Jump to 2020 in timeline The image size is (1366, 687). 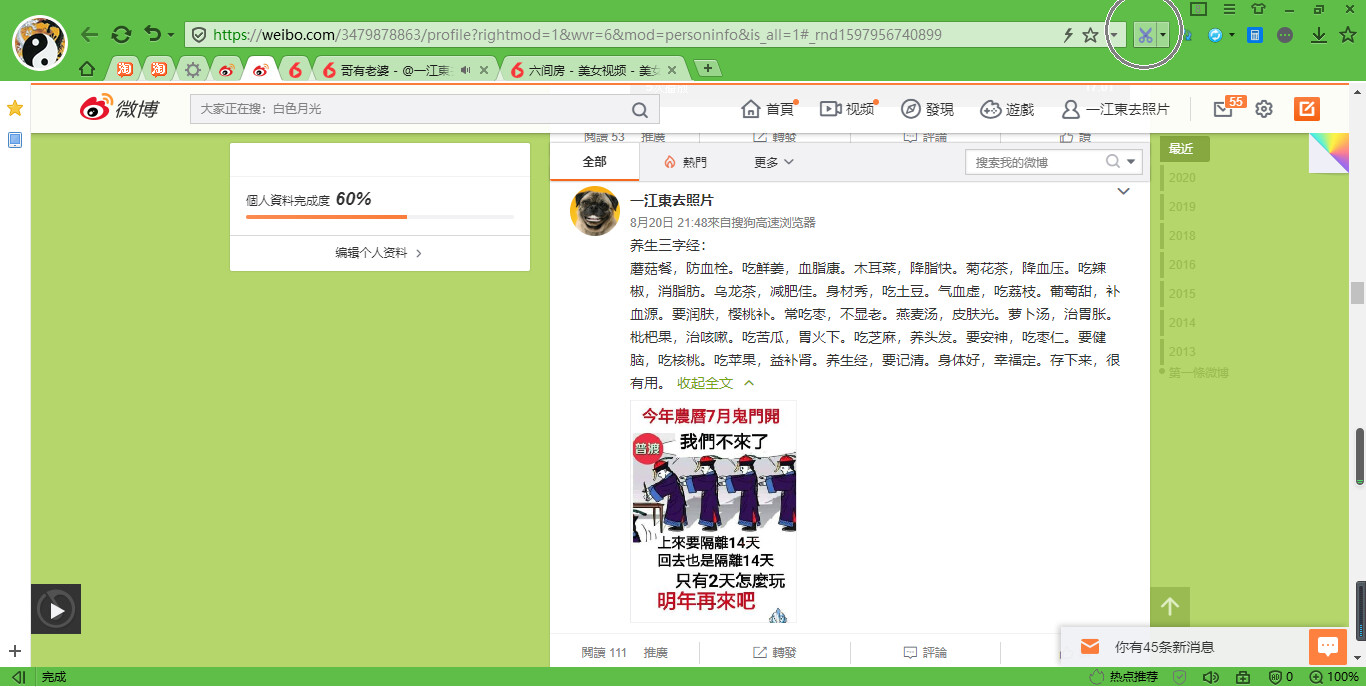[1182, 178]
